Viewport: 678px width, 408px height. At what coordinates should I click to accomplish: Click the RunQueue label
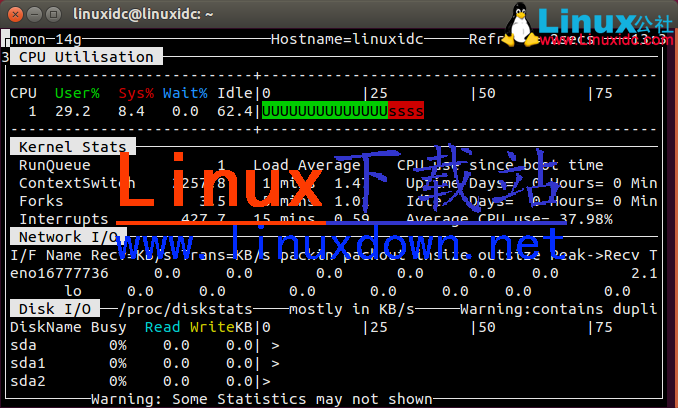click(x=55, y=165)
